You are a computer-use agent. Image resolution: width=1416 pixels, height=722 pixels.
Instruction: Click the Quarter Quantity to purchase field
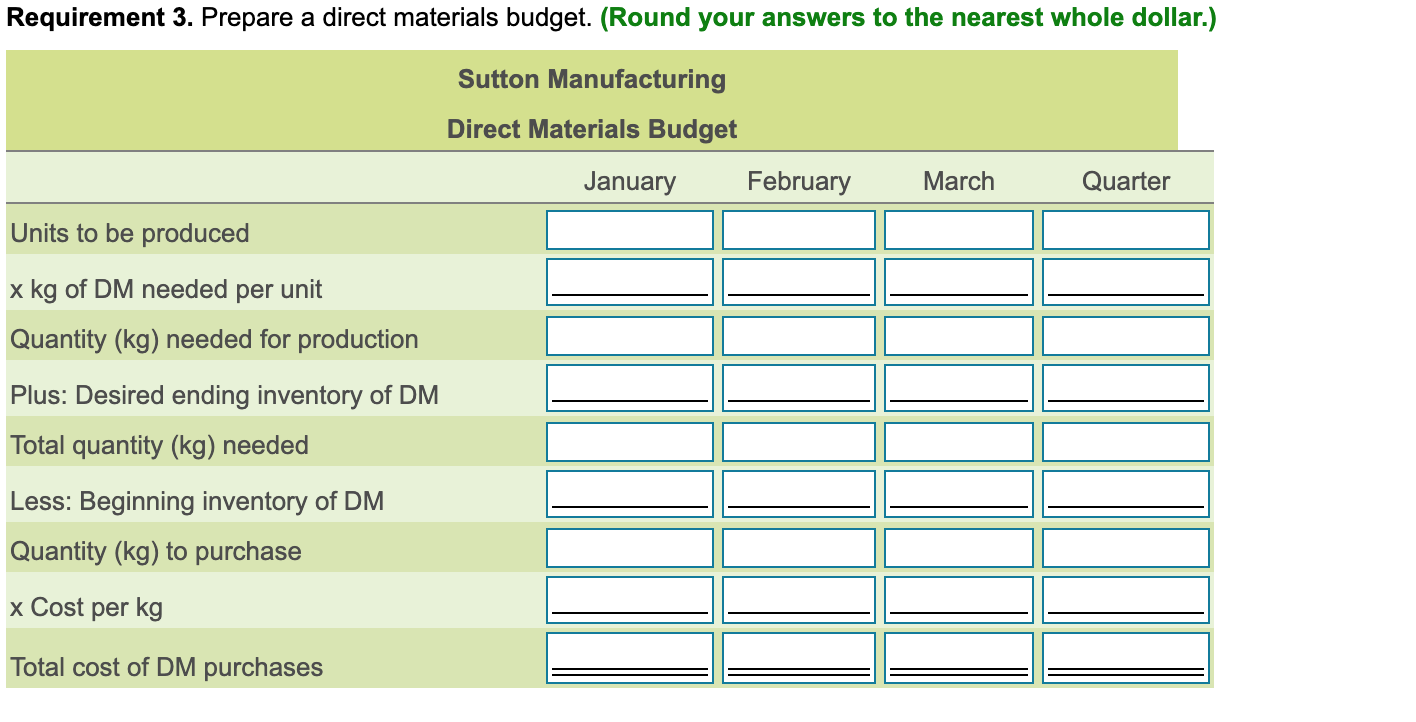click(x=1125, y=547)
